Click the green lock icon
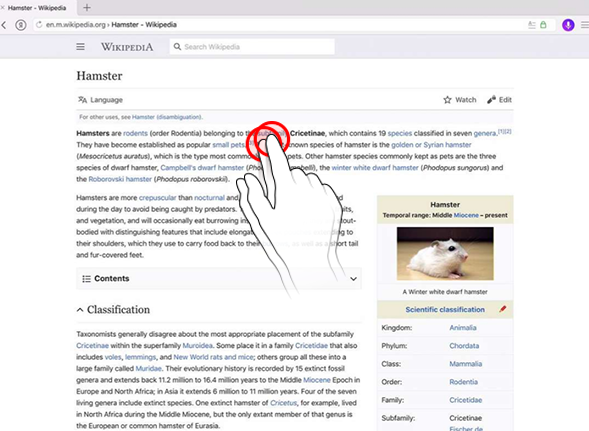This screenshot has height=431, width=589. point(543,25)
